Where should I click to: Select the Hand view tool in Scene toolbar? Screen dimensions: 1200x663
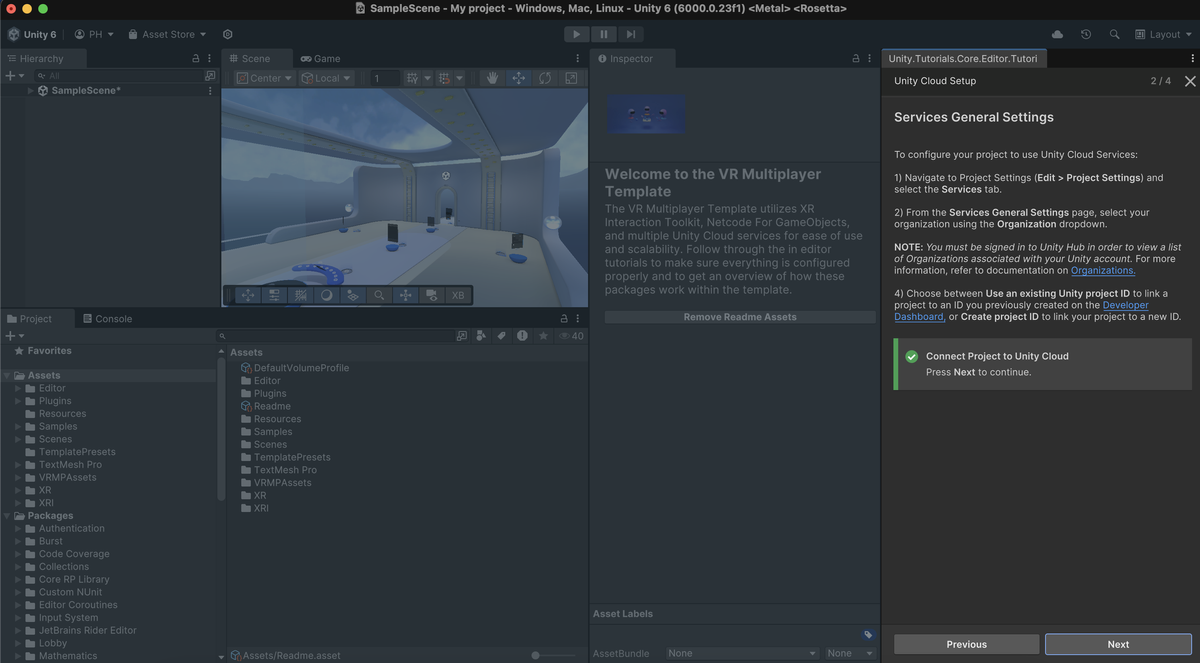pyautogui.click(x=492, y=78)
